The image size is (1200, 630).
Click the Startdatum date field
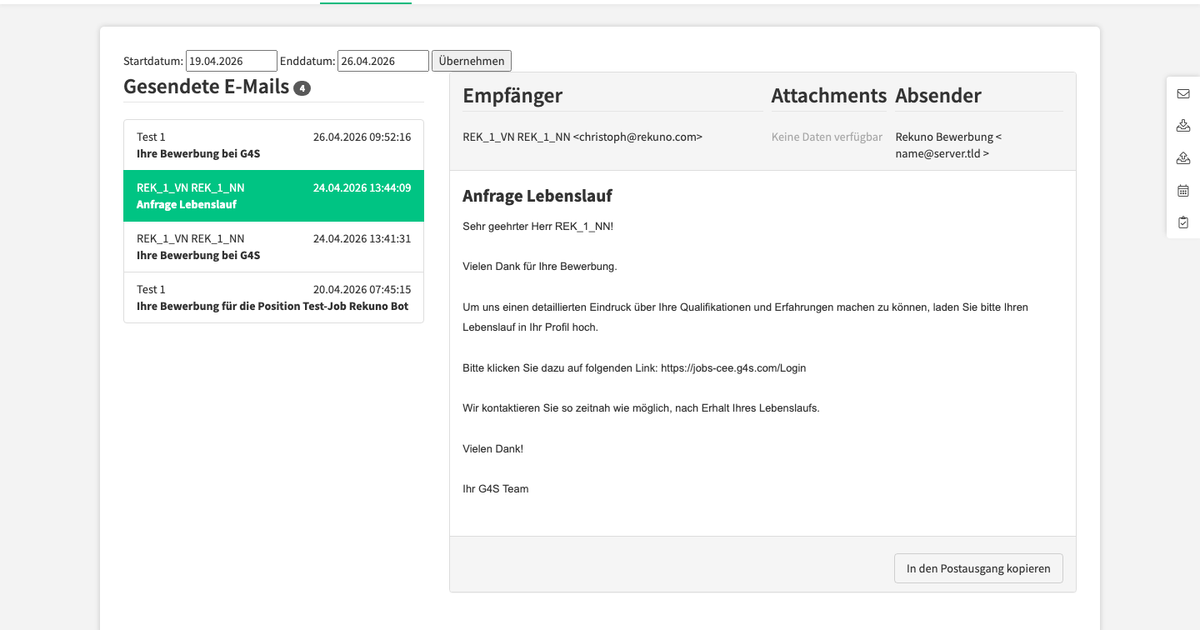[231, 61]
